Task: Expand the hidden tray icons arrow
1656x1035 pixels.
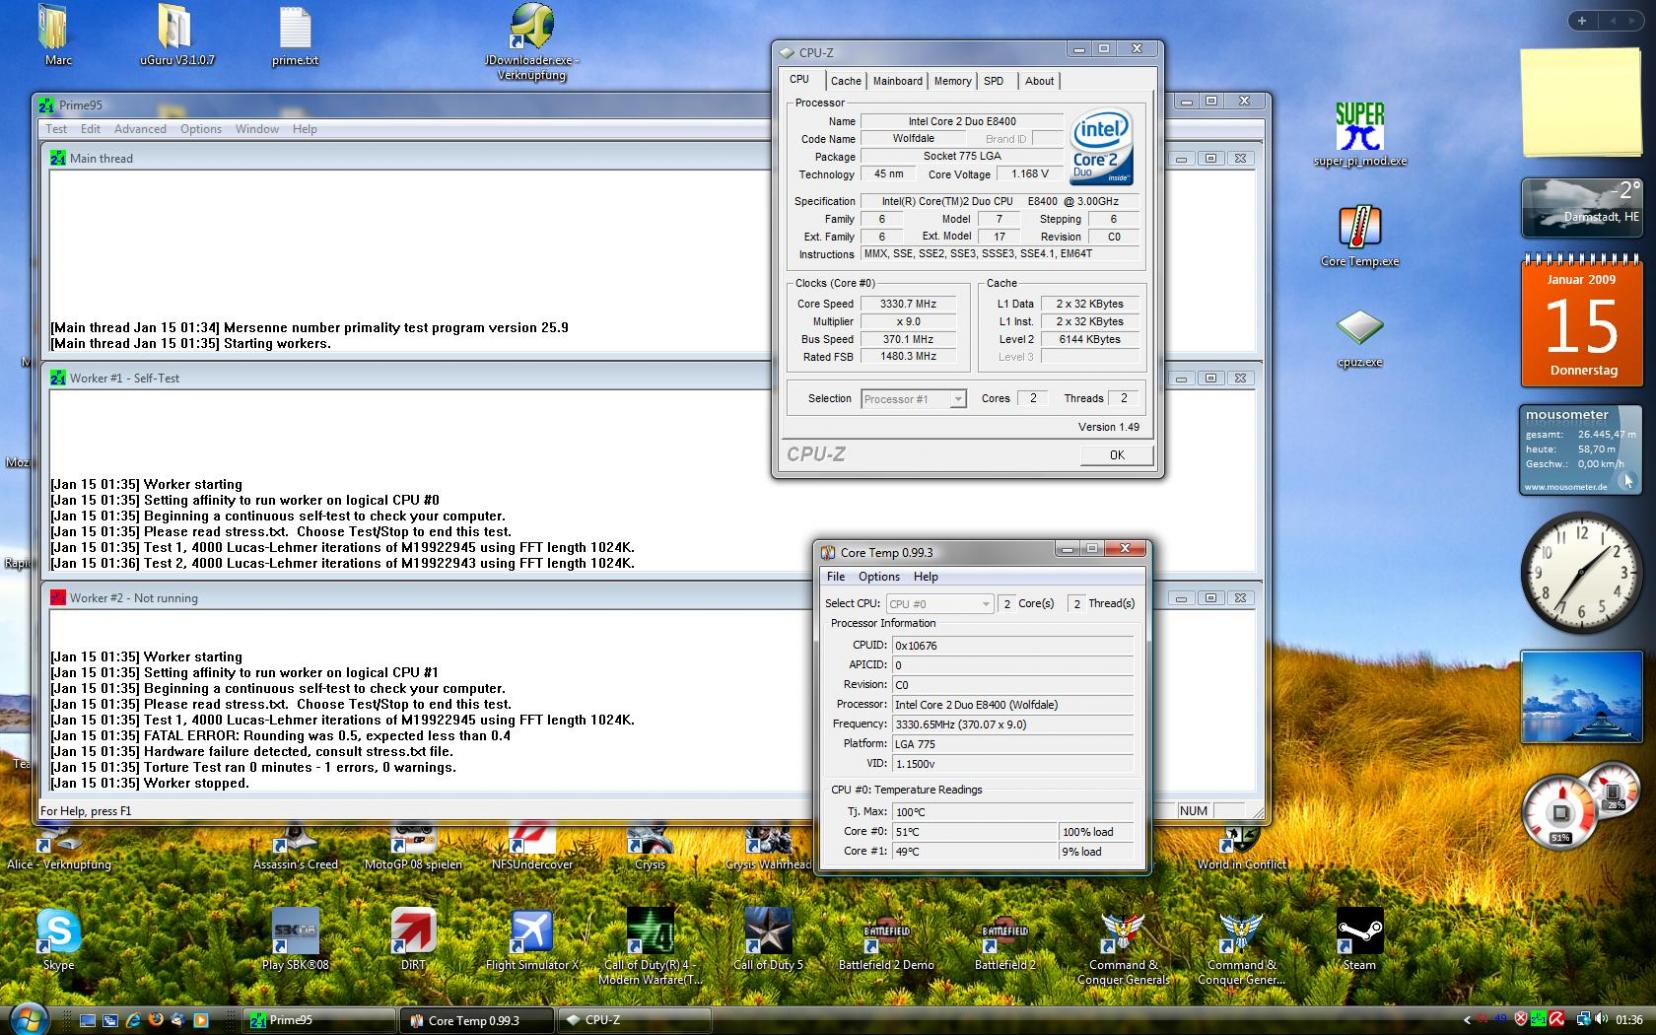Action: [x=1467, y=1020]
